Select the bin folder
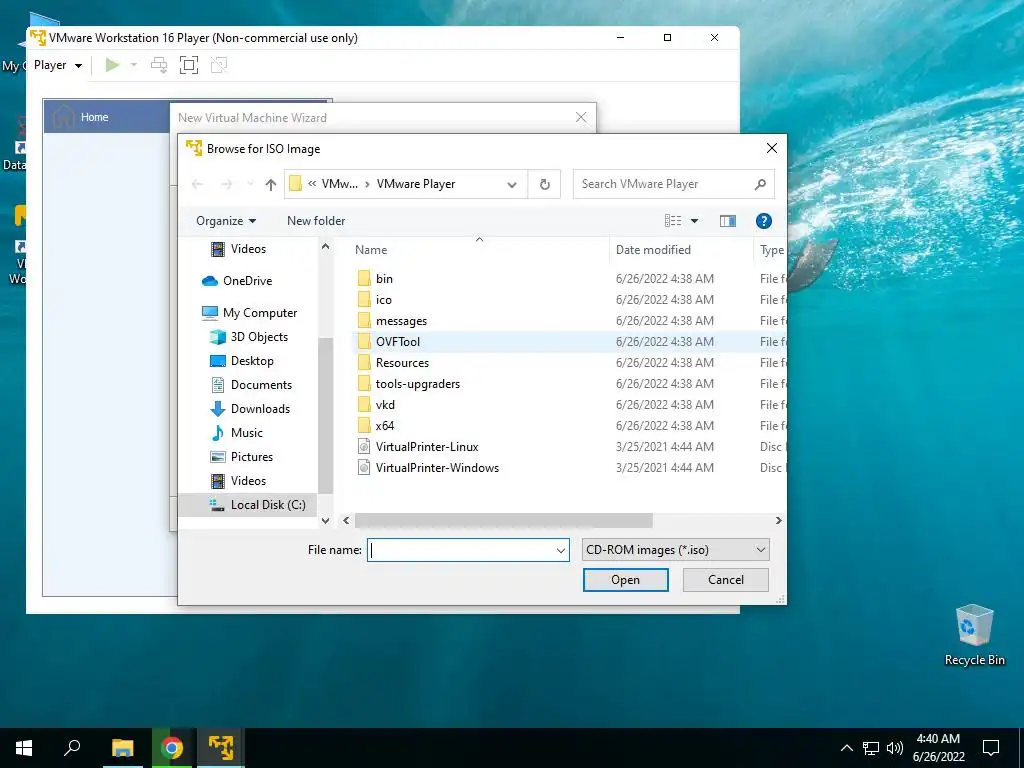Screen dimensions: 1024x768 pyautogui.click(x=384, y=279)
